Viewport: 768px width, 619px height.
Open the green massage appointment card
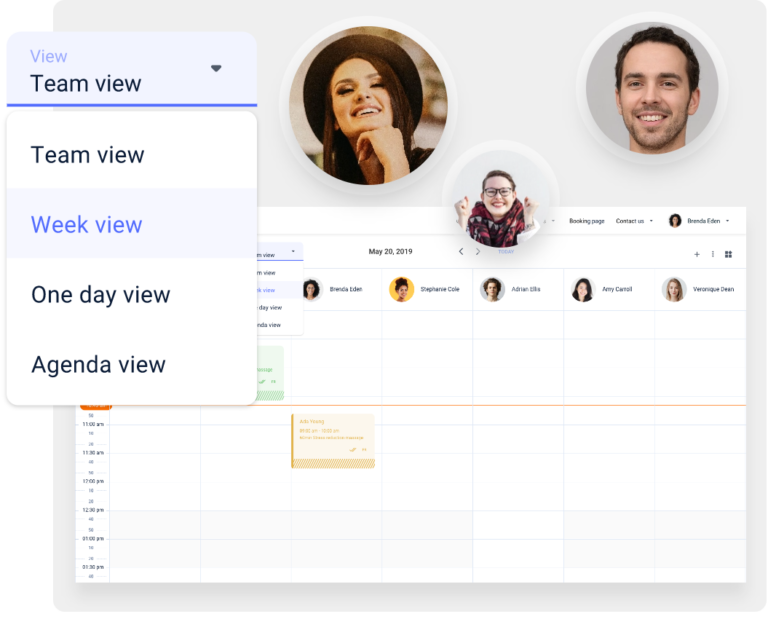coord(270,373)
